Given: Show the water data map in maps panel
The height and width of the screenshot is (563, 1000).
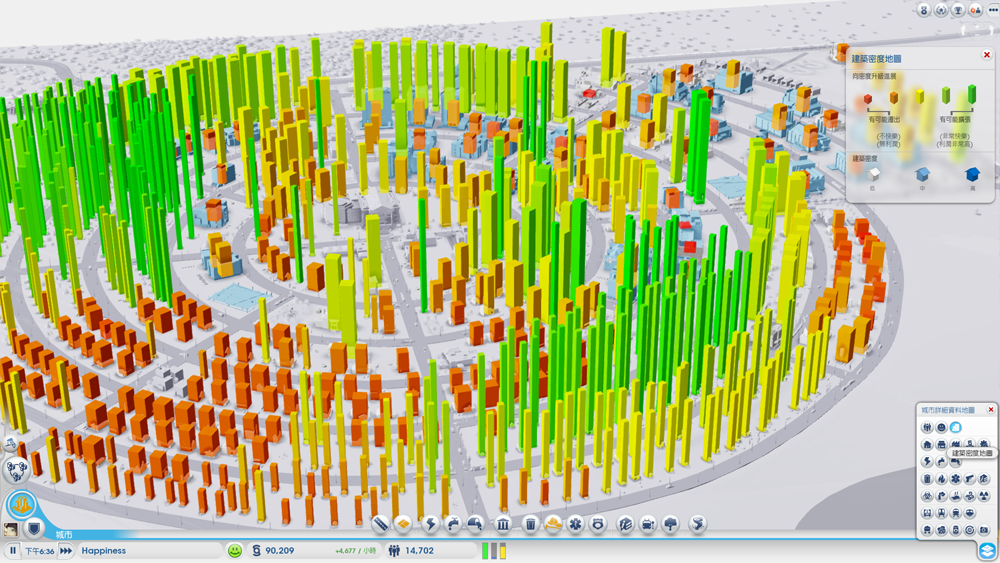Looking at the screenshot, I should click(x=941, y=461).
